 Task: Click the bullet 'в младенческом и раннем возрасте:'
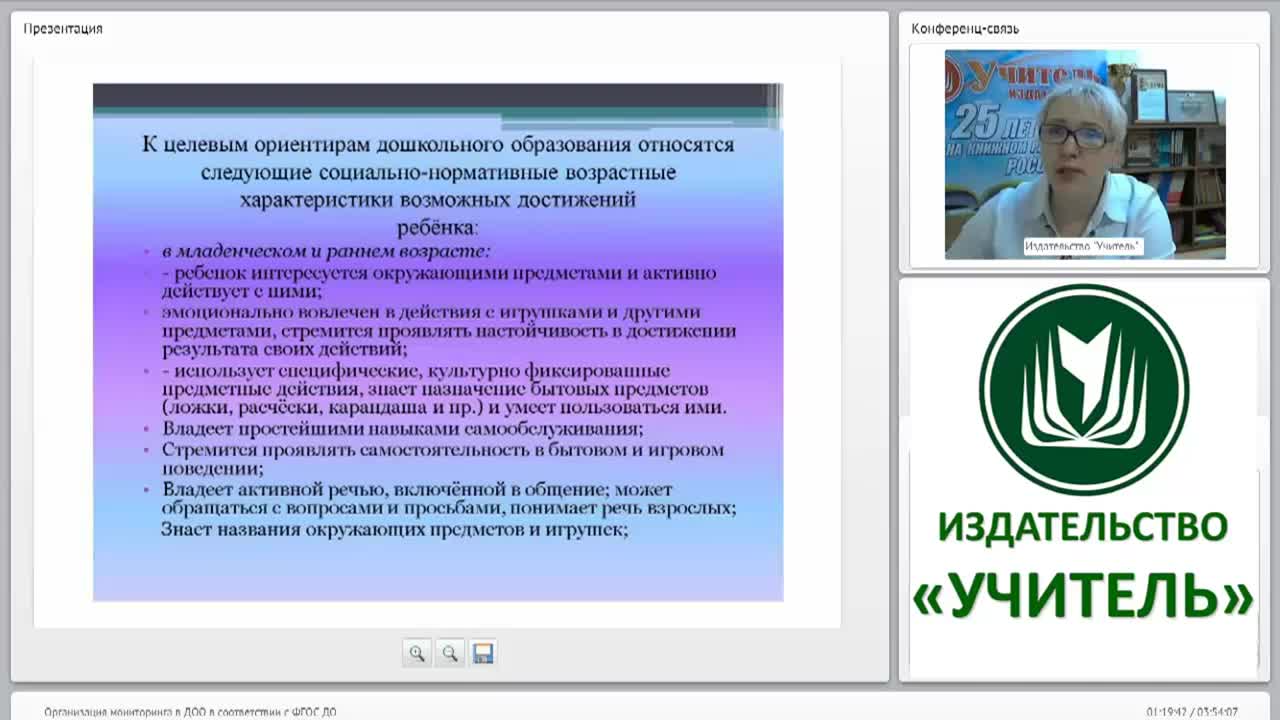[326, 251]
